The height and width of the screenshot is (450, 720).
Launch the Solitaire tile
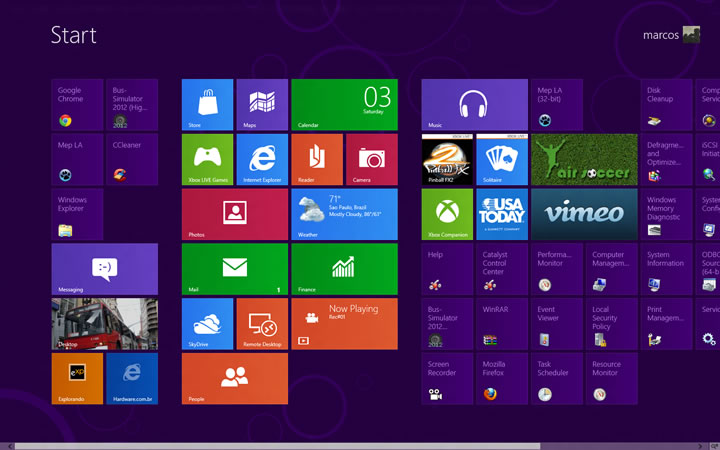tap(502, 159)
